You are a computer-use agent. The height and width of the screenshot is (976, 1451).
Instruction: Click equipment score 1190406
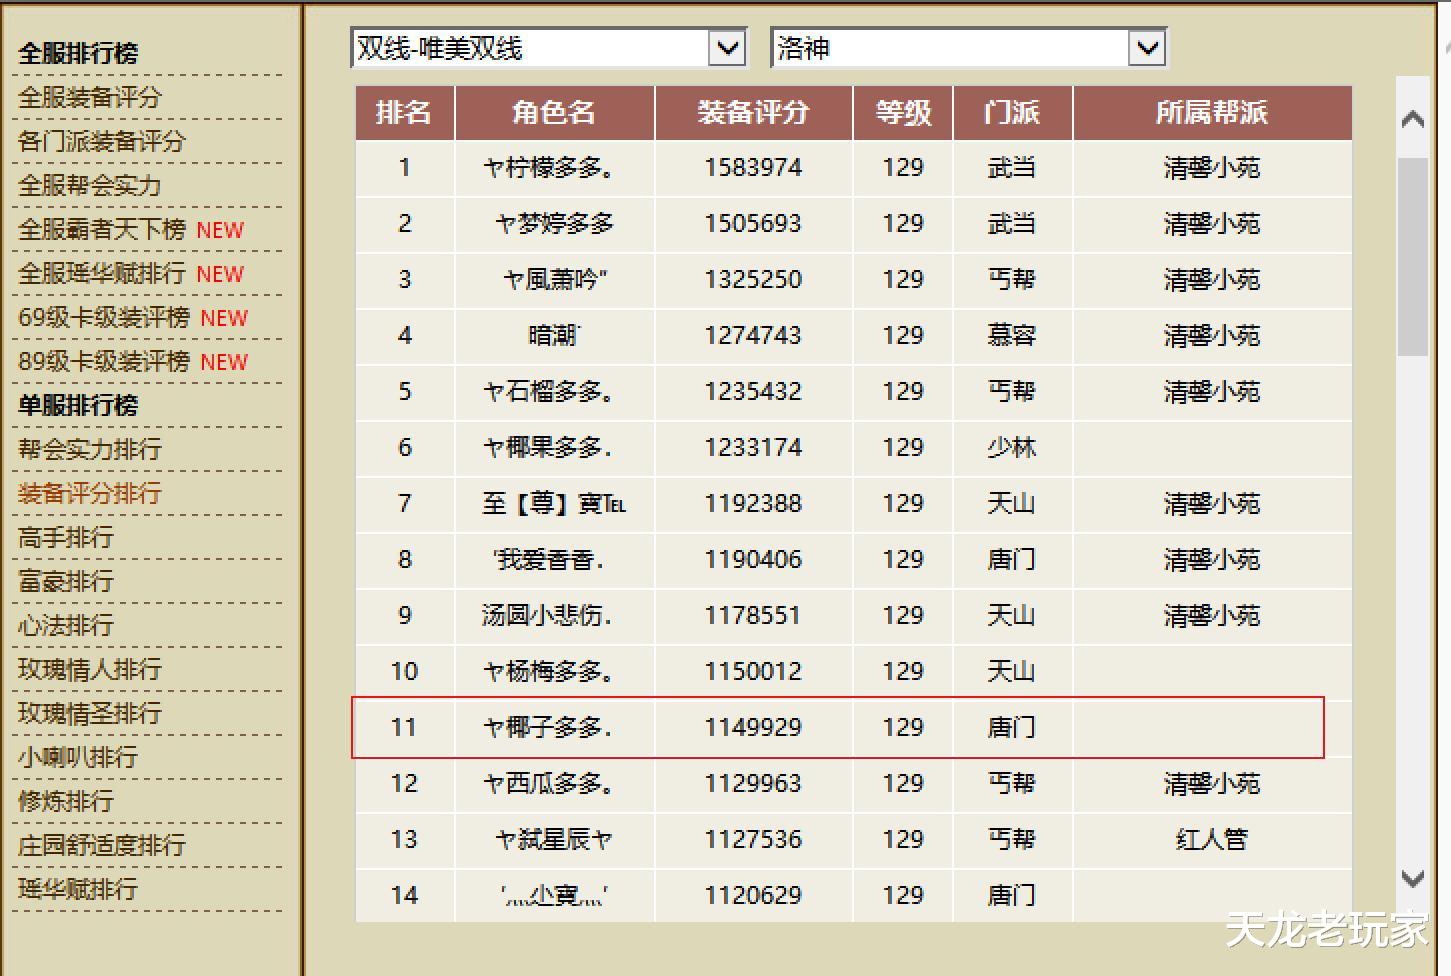753,560
